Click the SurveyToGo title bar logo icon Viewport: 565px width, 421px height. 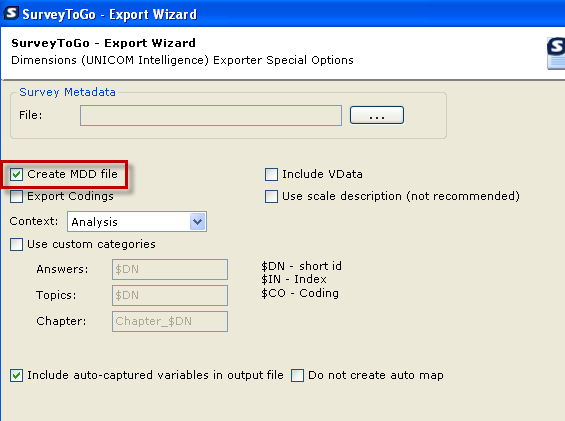pyautogui.click(x=11, y=13)
